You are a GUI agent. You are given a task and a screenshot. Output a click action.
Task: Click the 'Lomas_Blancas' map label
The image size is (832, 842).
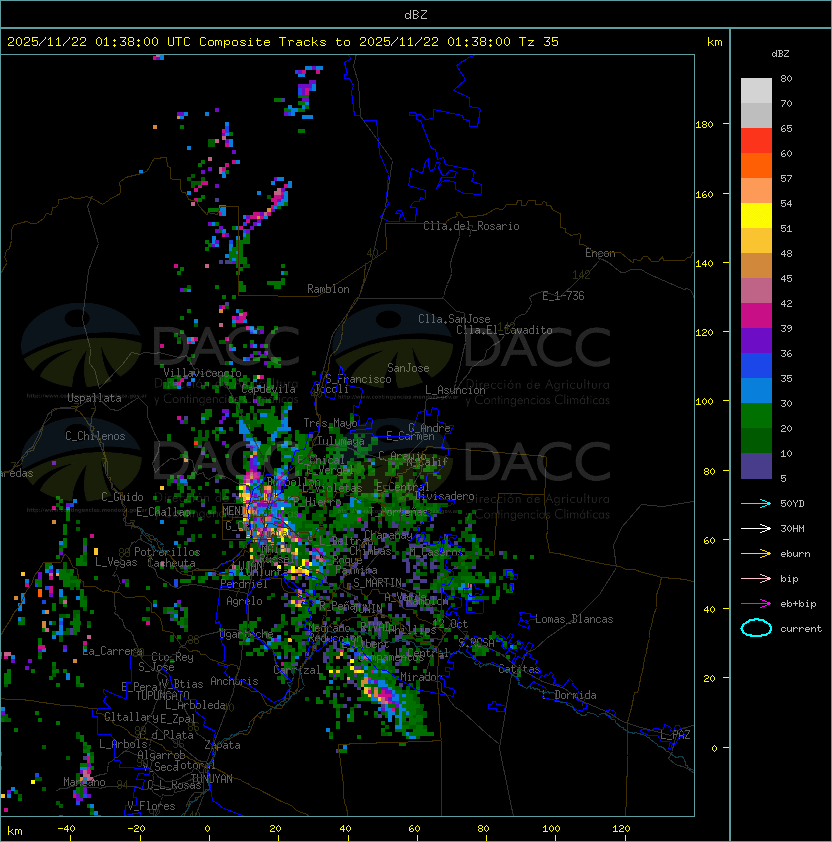click(x=574, y=619)
